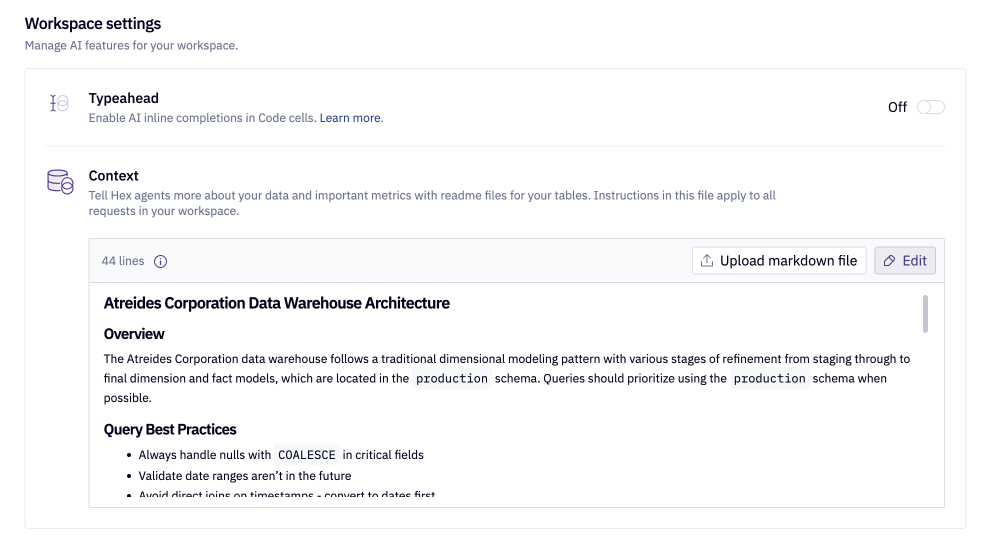Click the 44 lines label

122,261
